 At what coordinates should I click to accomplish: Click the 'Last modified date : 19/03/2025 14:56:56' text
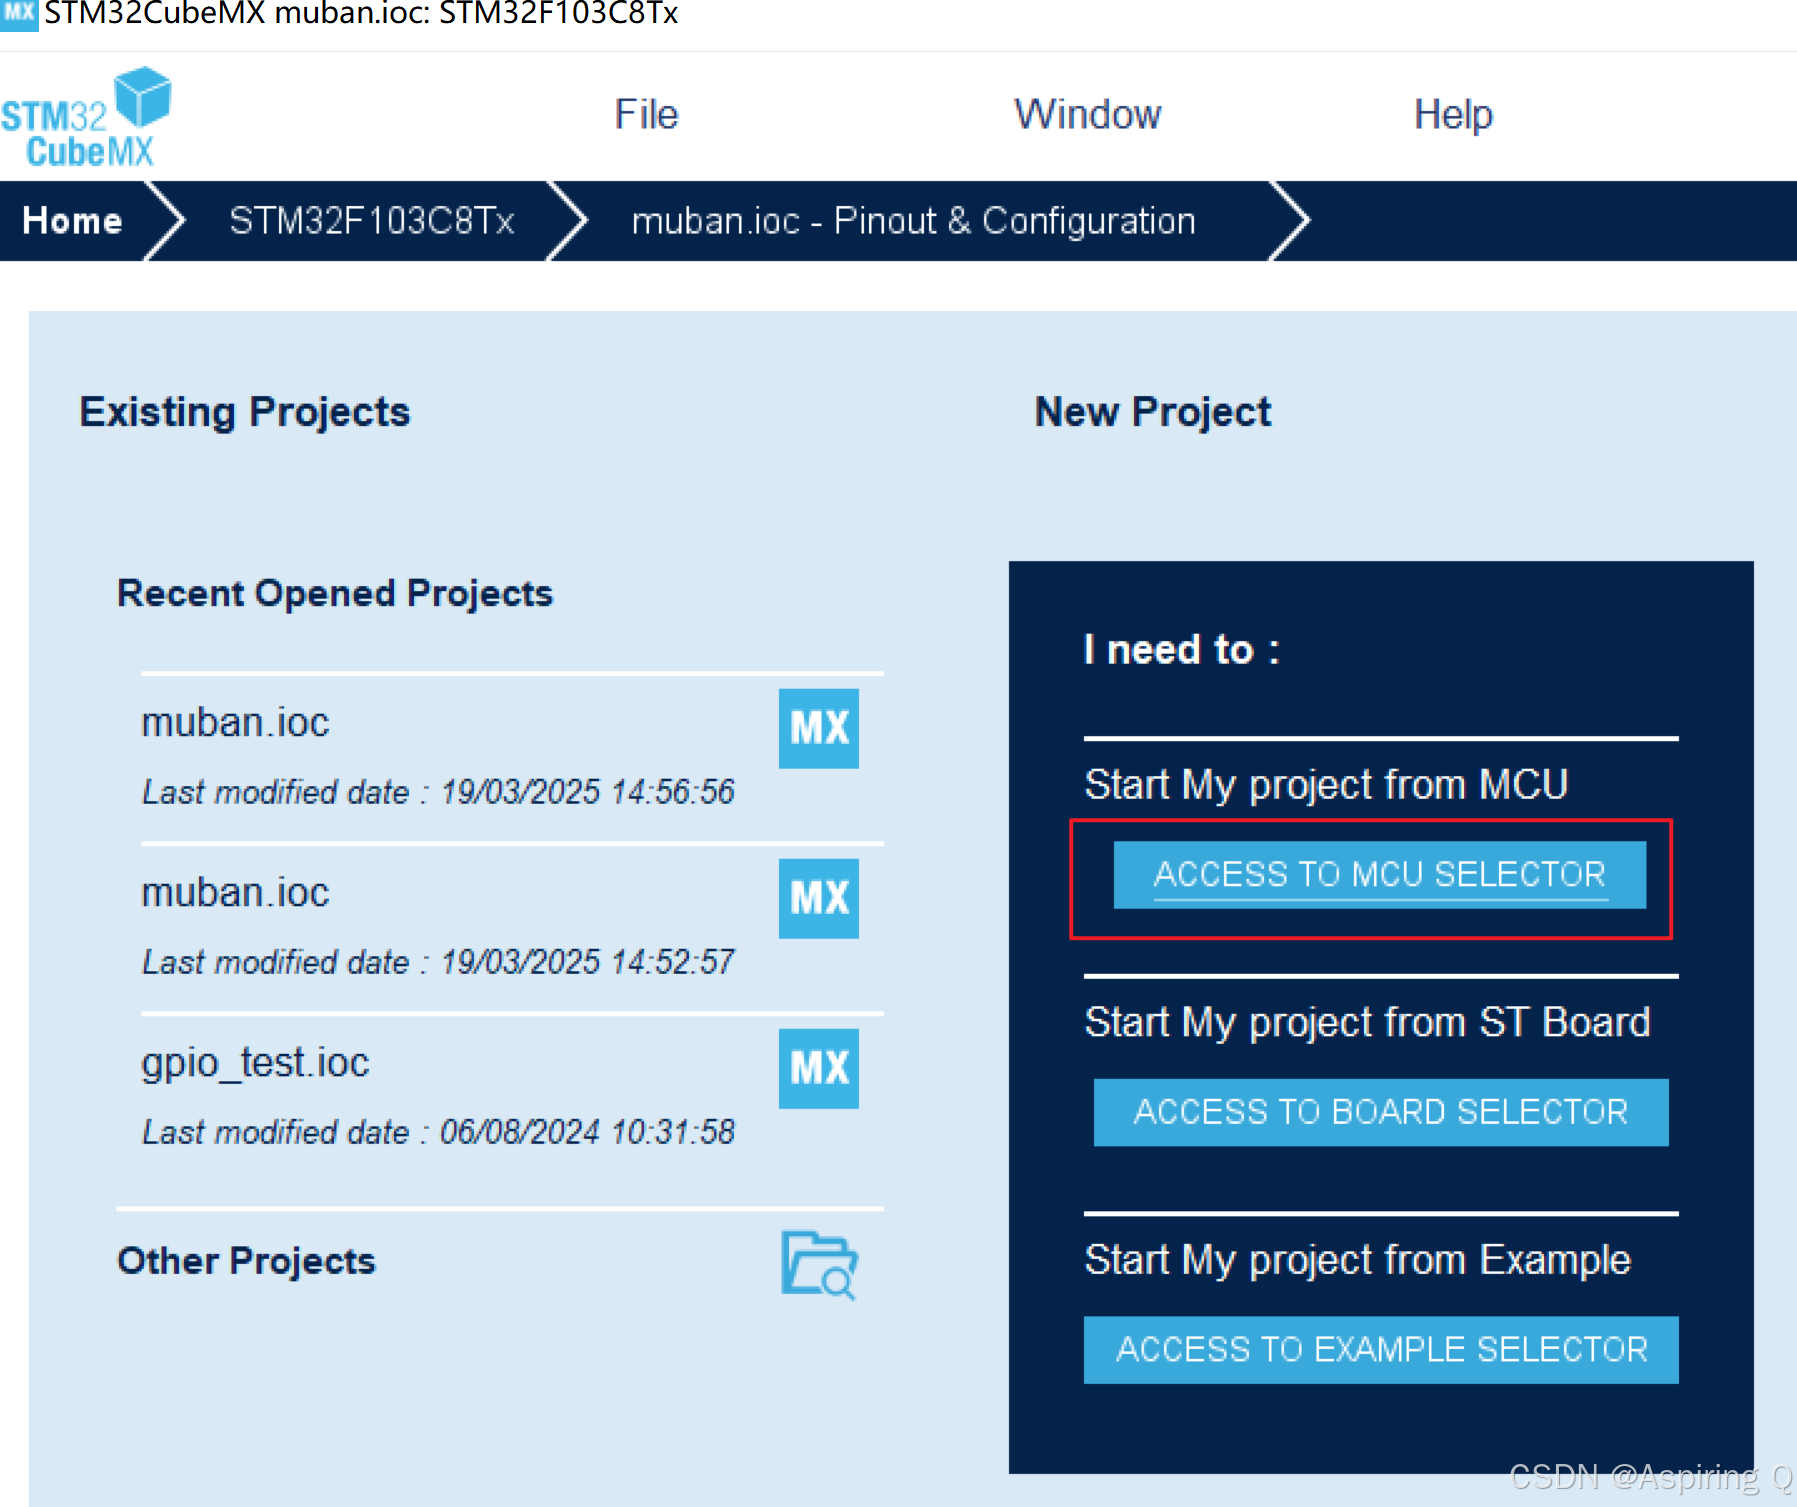pos(438,792)
